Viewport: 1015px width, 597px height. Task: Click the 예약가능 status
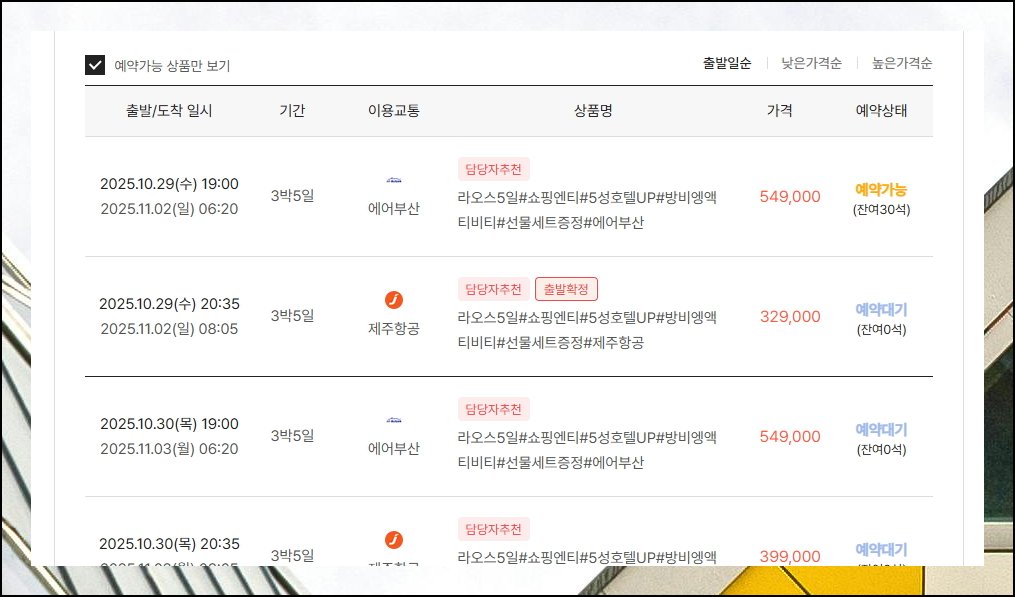click(881, 190)
